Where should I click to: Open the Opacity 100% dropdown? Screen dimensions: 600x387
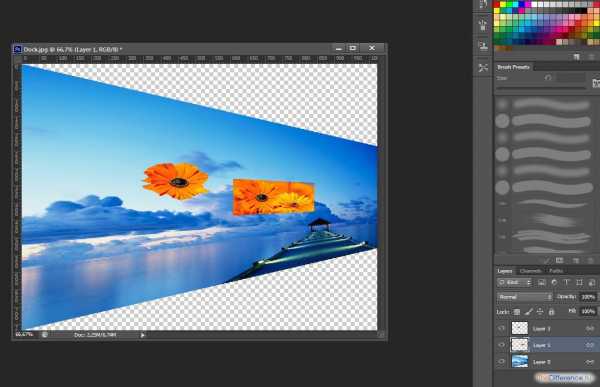click(x=589, y=297)
